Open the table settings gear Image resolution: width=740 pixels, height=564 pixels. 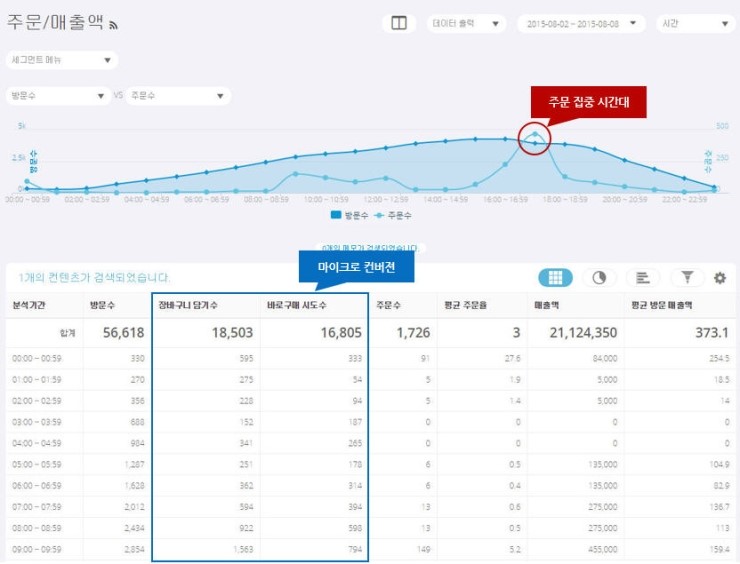click(x=720, y=278)
